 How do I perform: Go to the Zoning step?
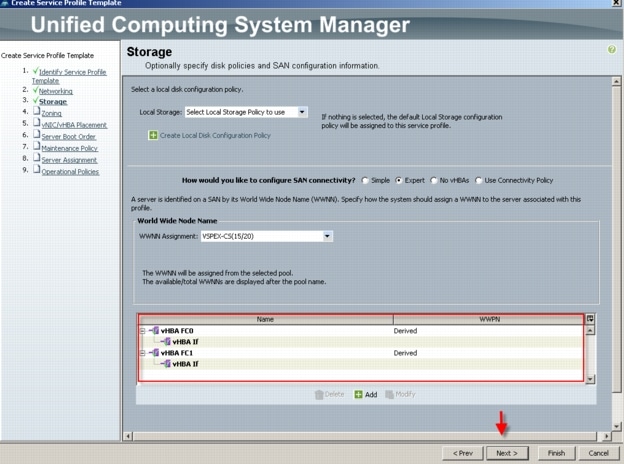pos(52,113)
